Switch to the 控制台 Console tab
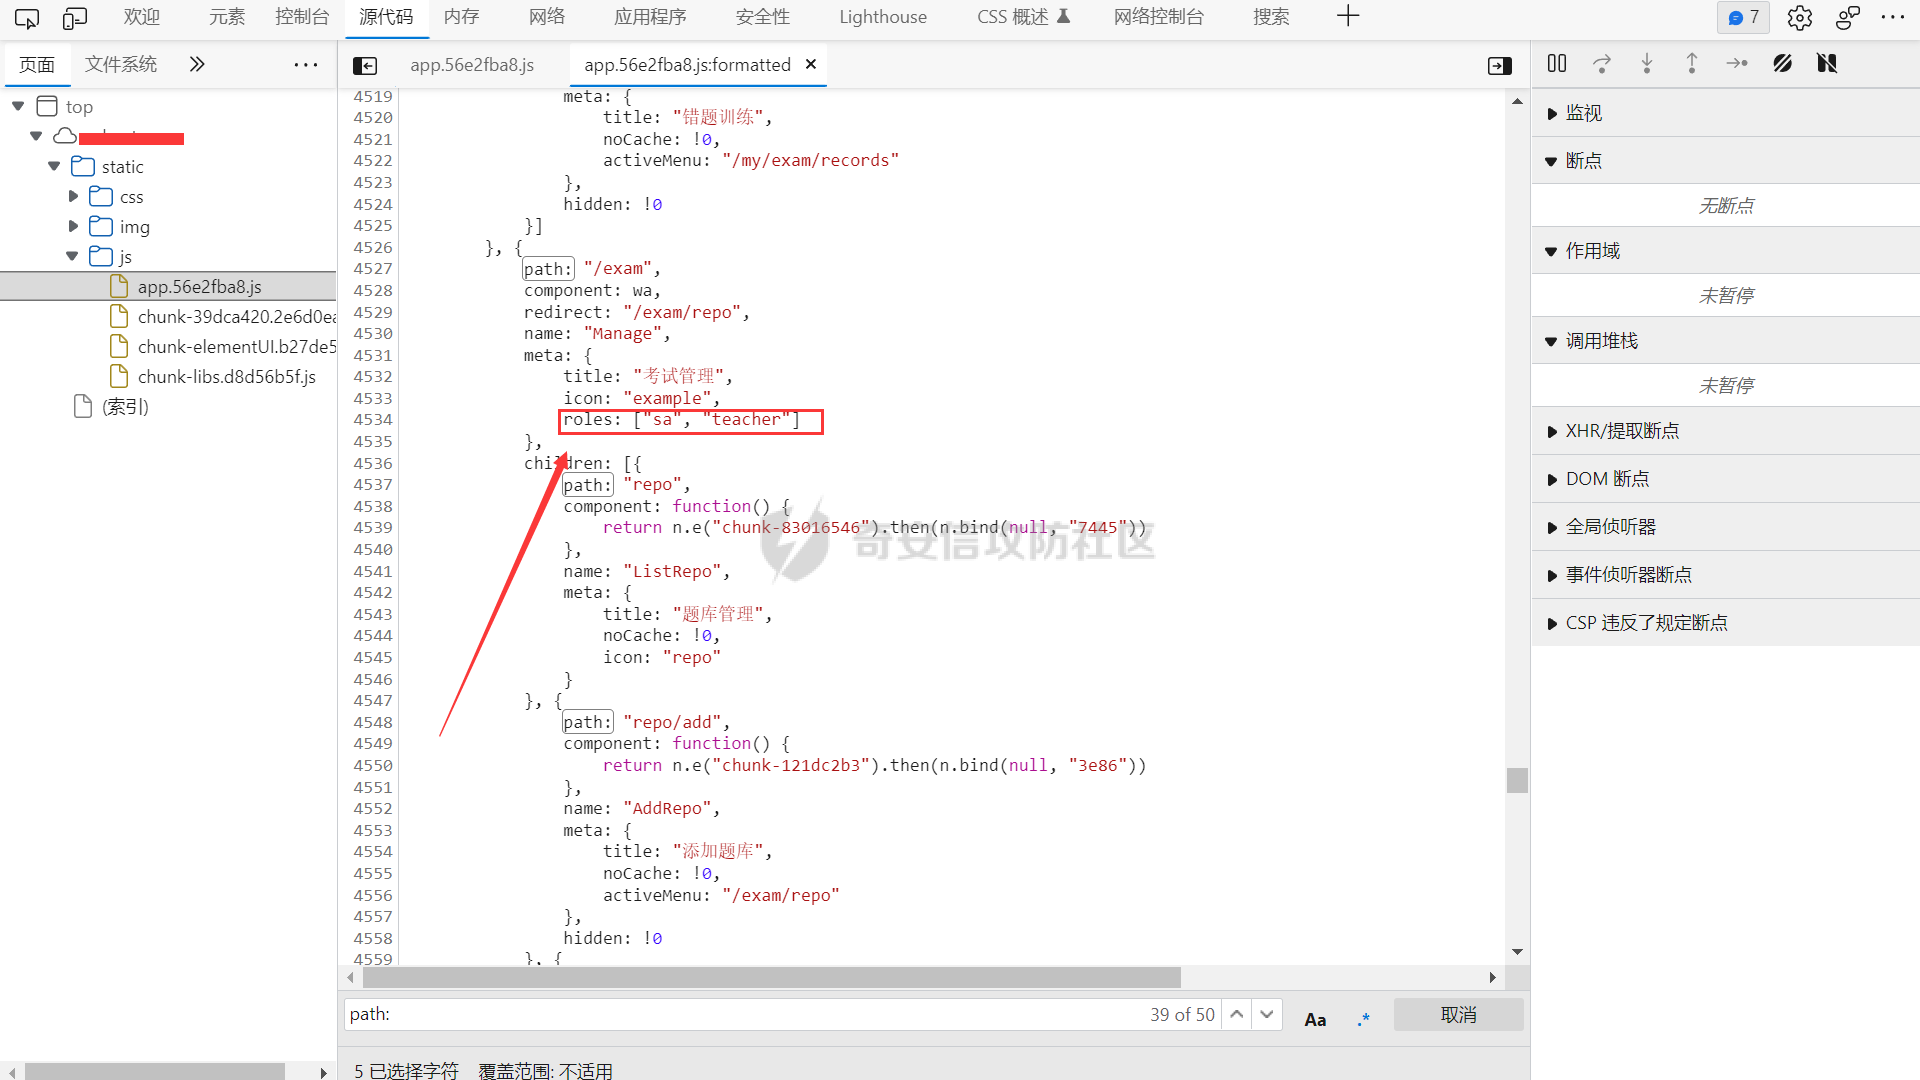1920x1080 pixels. coord(302,17)
